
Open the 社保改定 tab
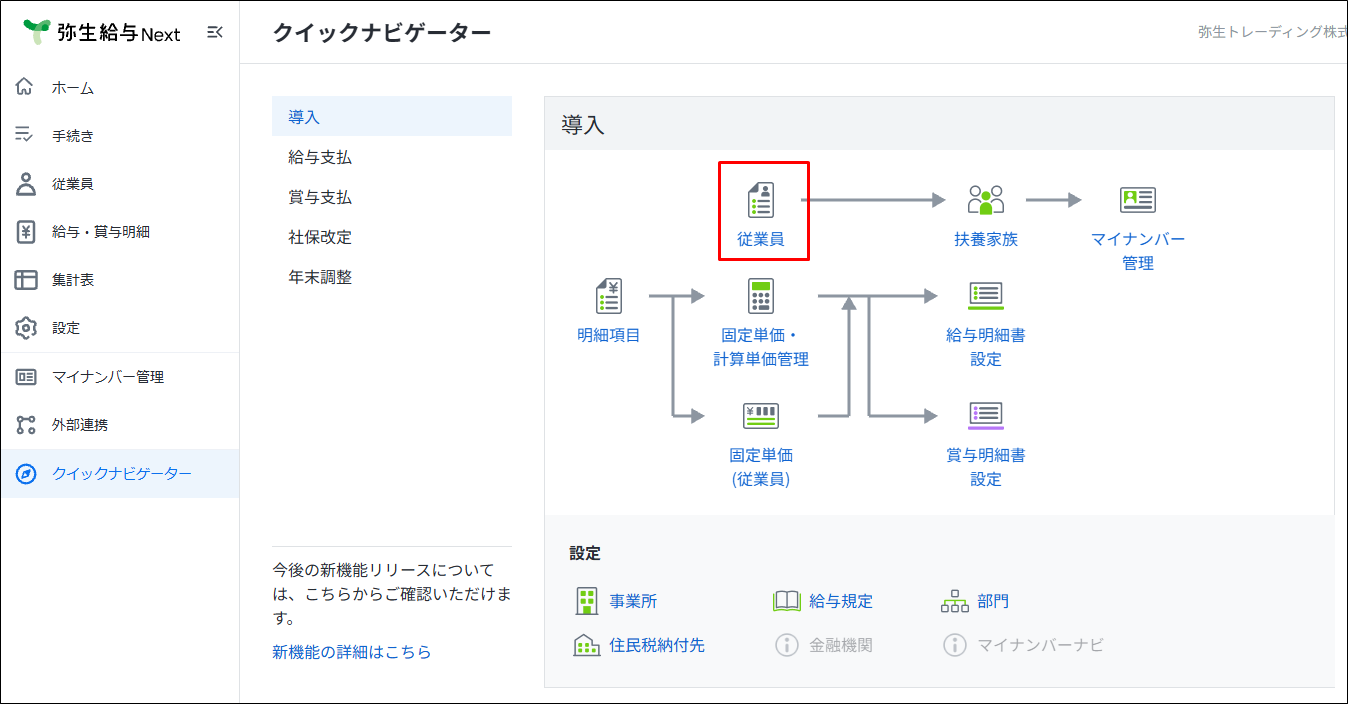tap(320, 237)
